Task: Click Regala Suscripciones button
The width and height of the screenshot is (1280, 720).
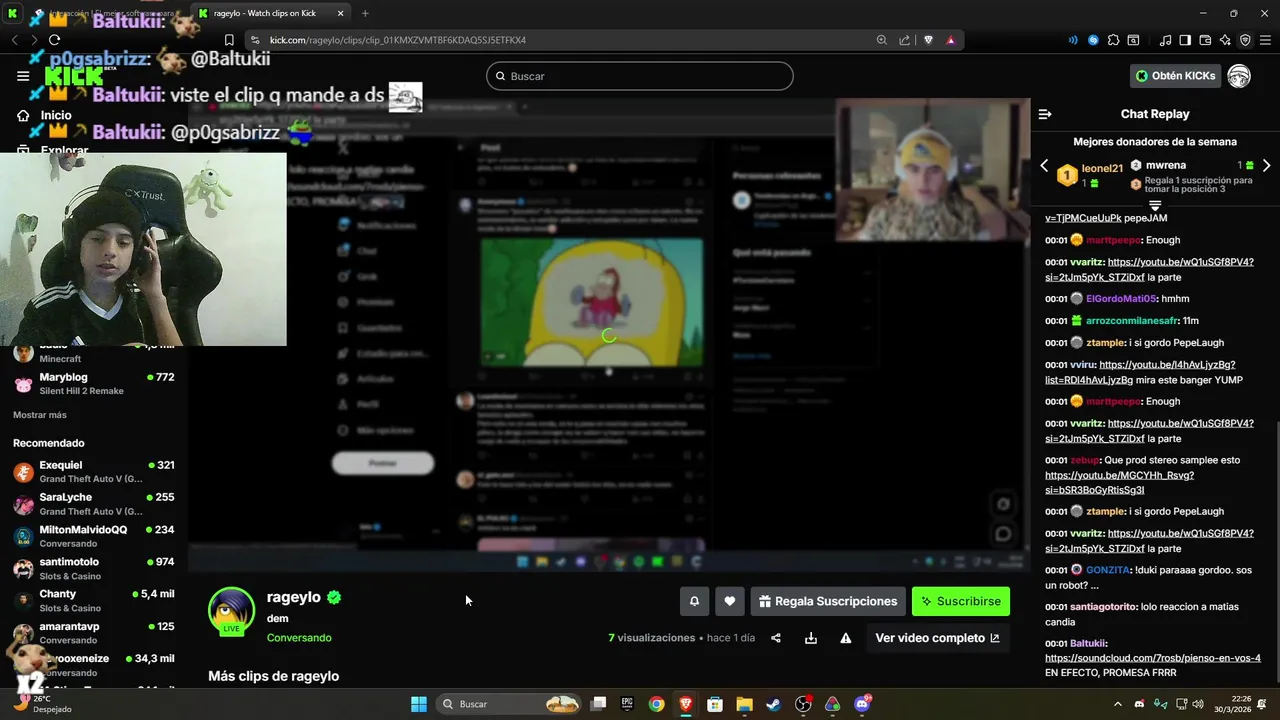Action: click(828, 601)
